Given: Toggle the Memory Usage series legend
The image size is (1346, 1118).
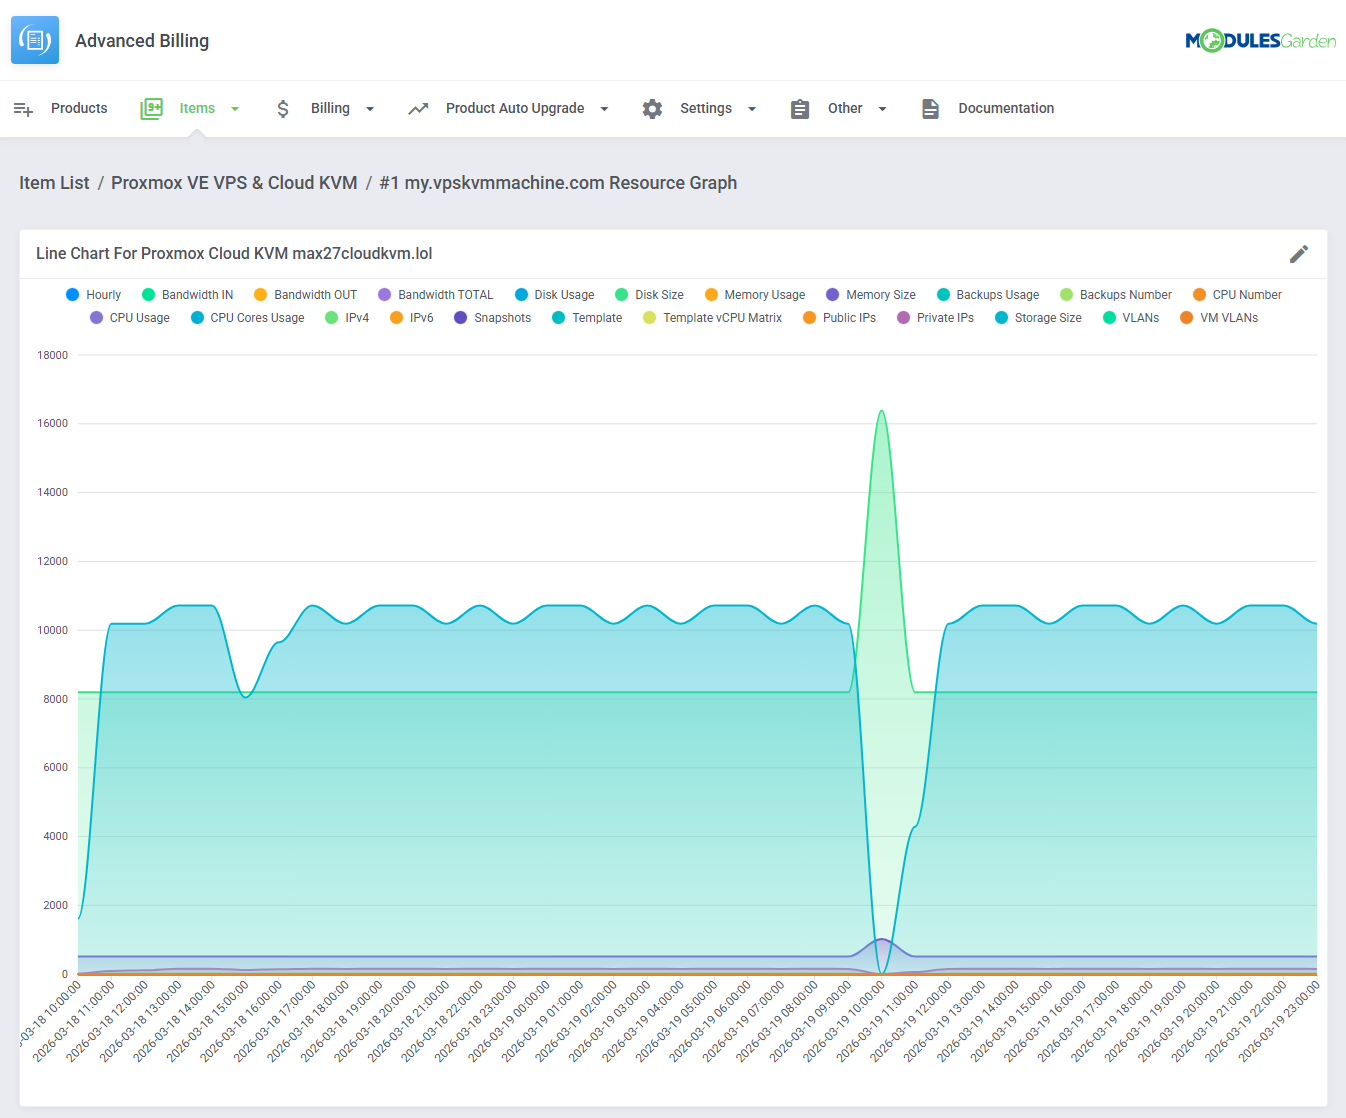Looking at the screenshot, I should (x=755, y=295).
